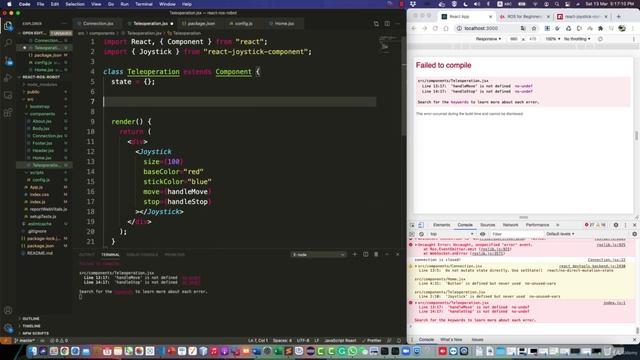Click JavaScript React language mode in status bar
The image size is (640, 360).
pyautogui.click(x=340, y=340)
